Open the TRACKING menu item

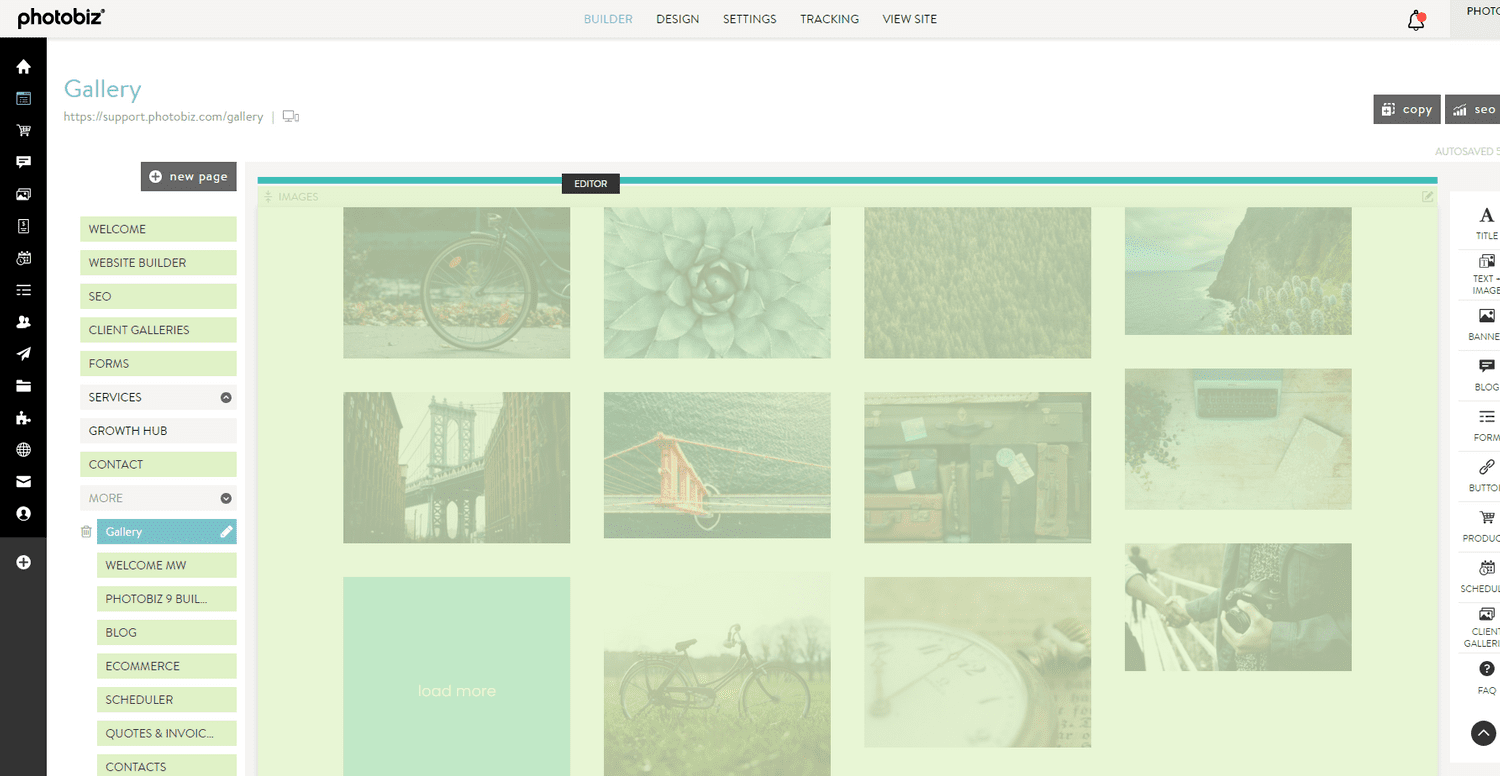point(829,18)
